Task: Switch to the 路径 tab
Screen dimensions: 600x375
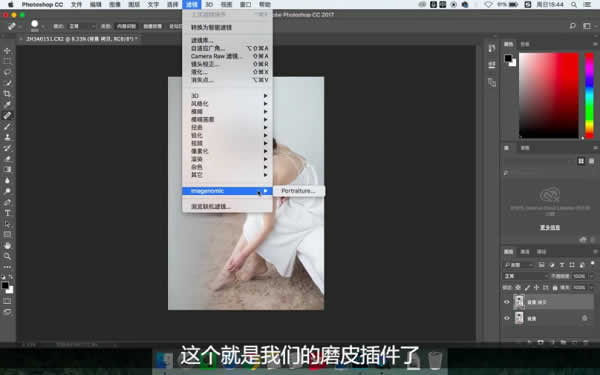Action: pos(541,251)
